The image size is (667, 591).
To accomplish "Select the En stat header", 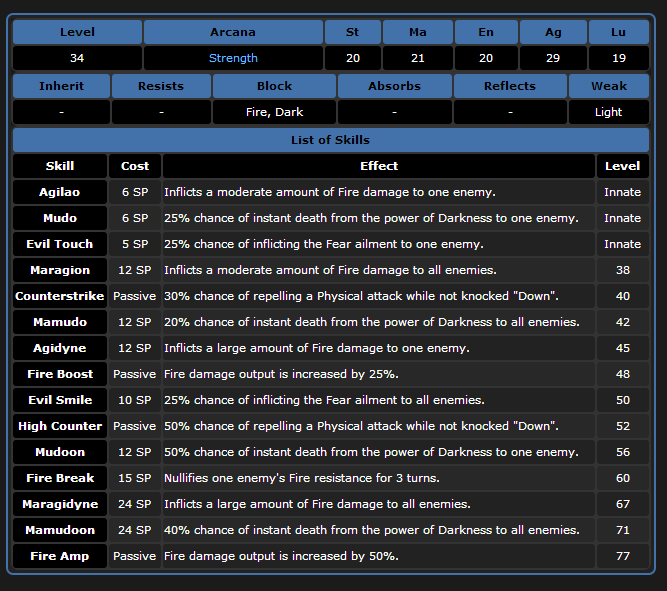I will [x=486, y=32].
